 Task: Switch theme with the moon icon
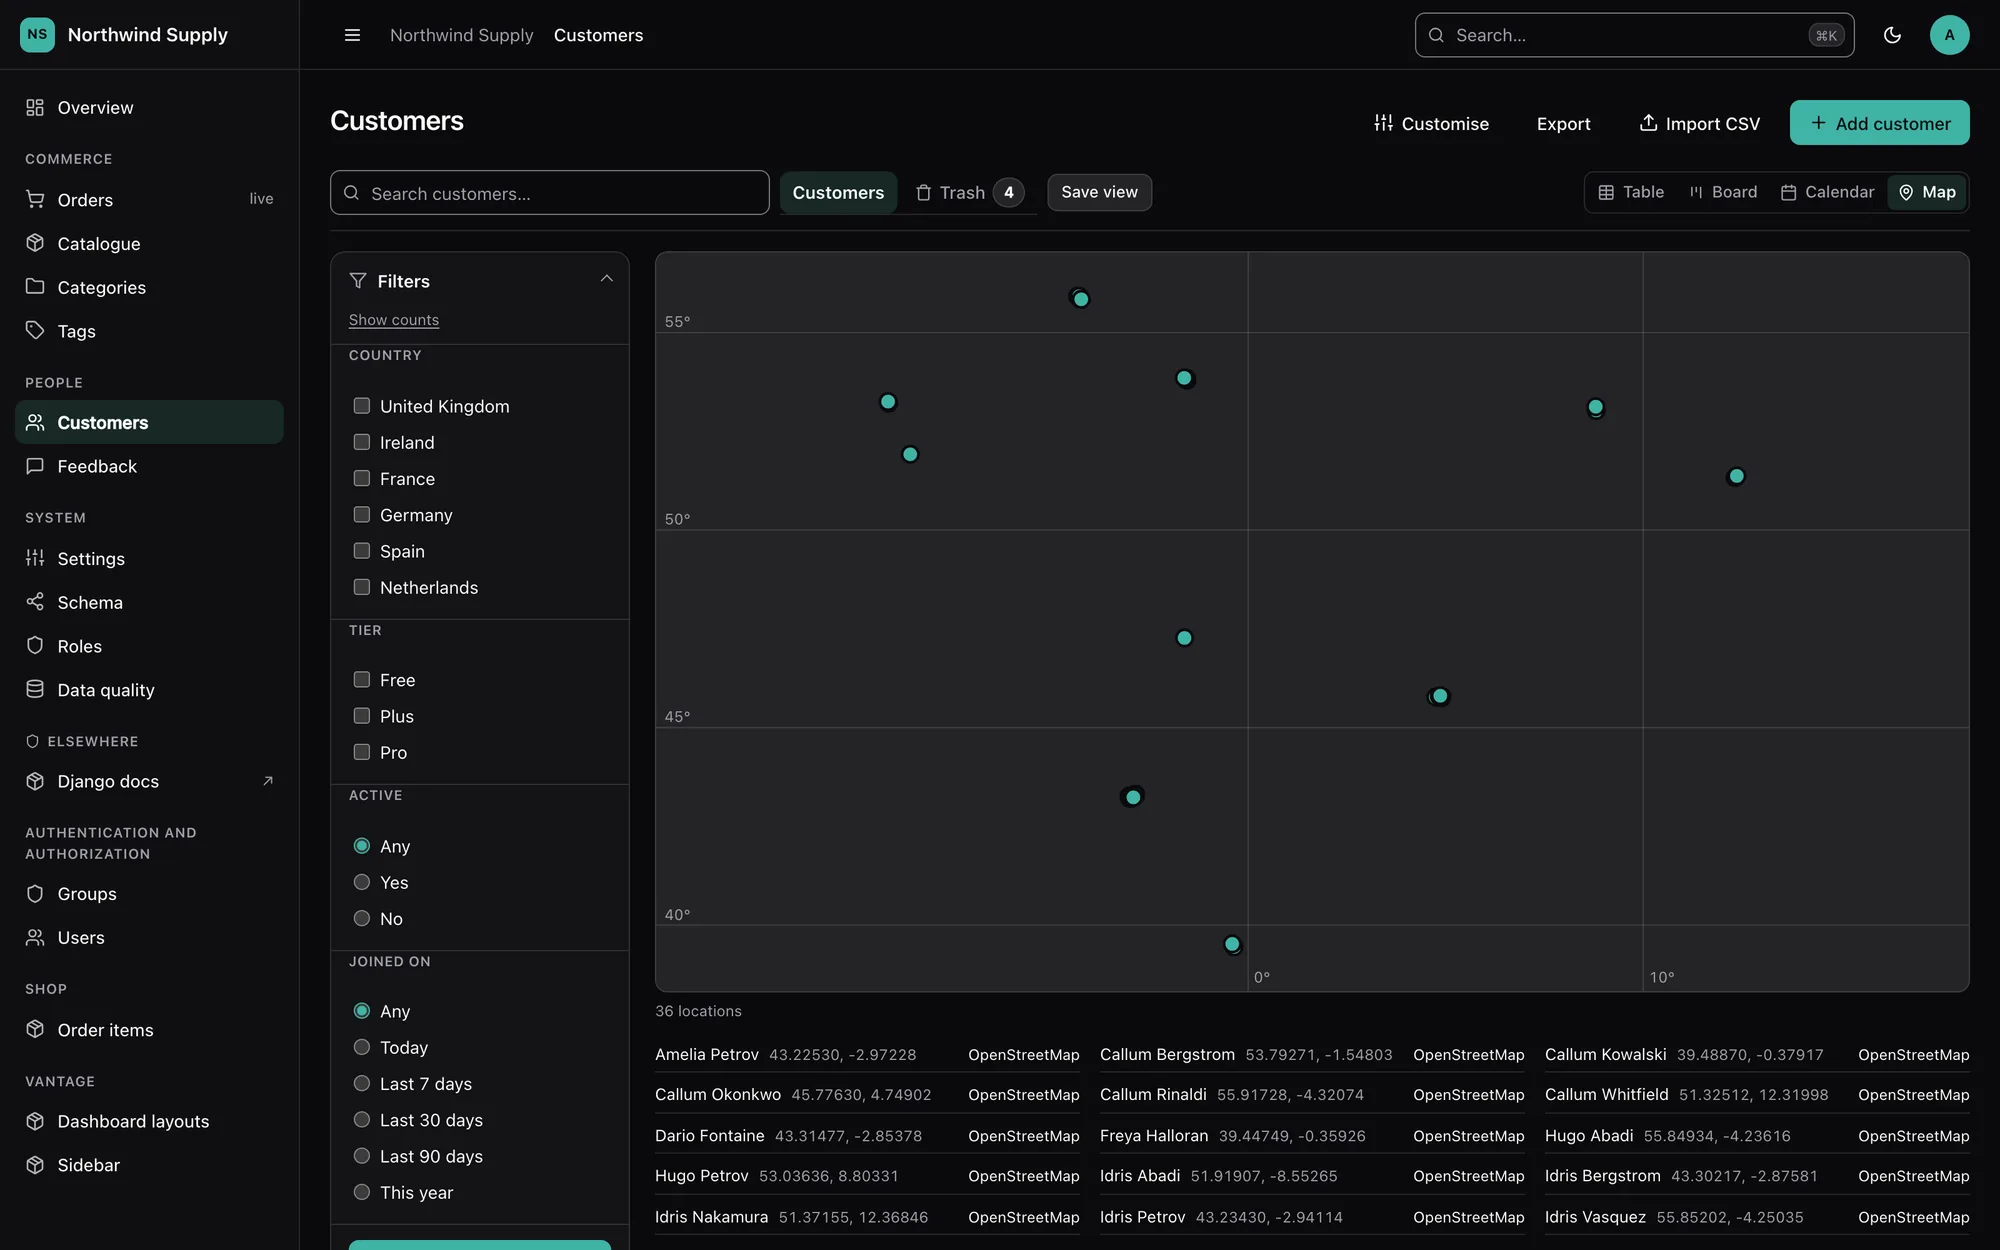click(1892, 35)
